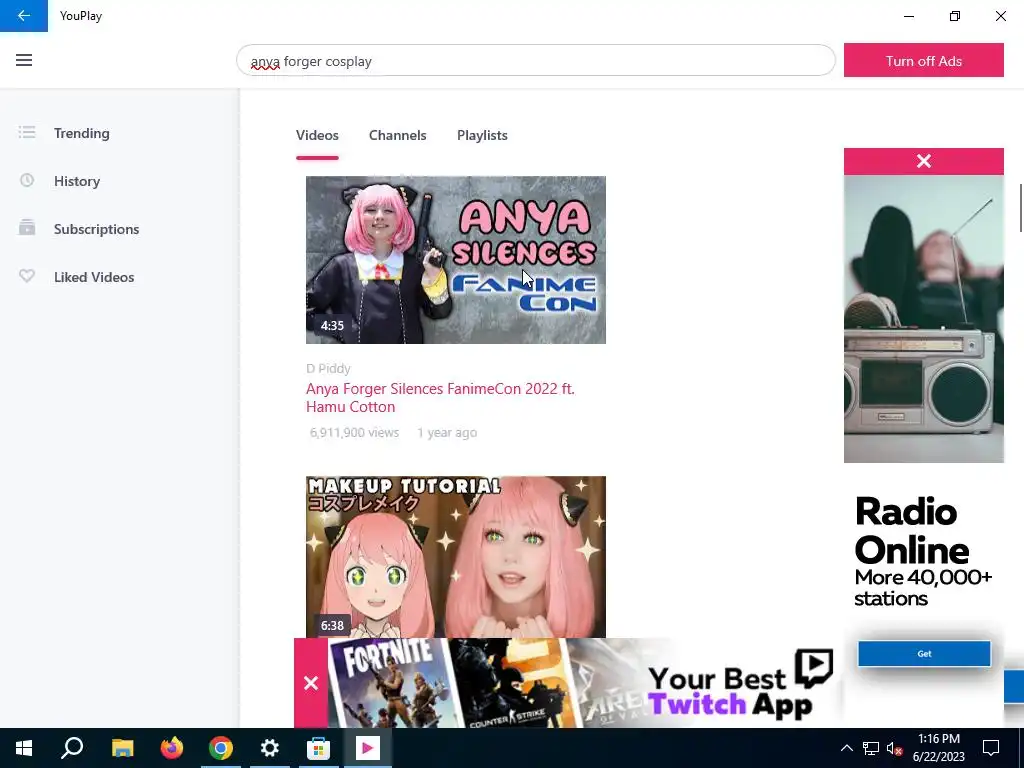Click the 4:35 duration badge
This screenshot has height=768, width=1024.
point(332,325)
